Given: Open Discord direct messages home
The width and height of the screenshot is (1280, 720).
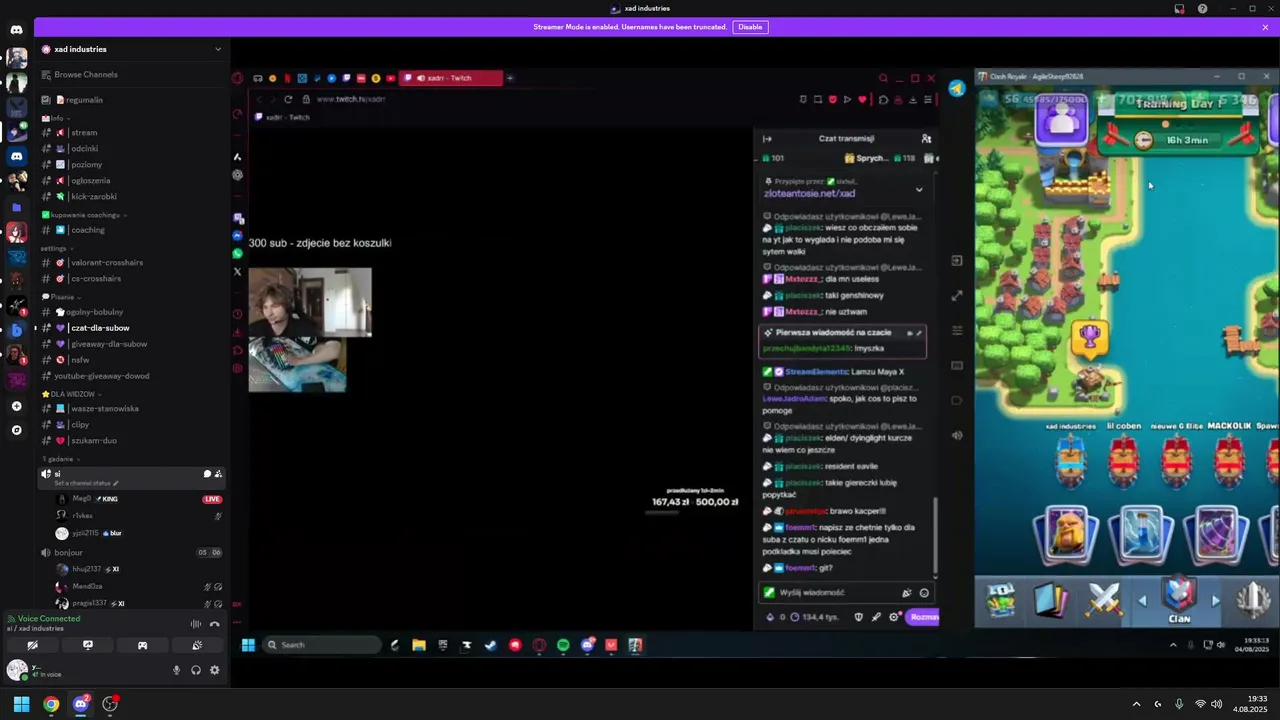Looking at the screenshot, I should [x=16, y=30].
